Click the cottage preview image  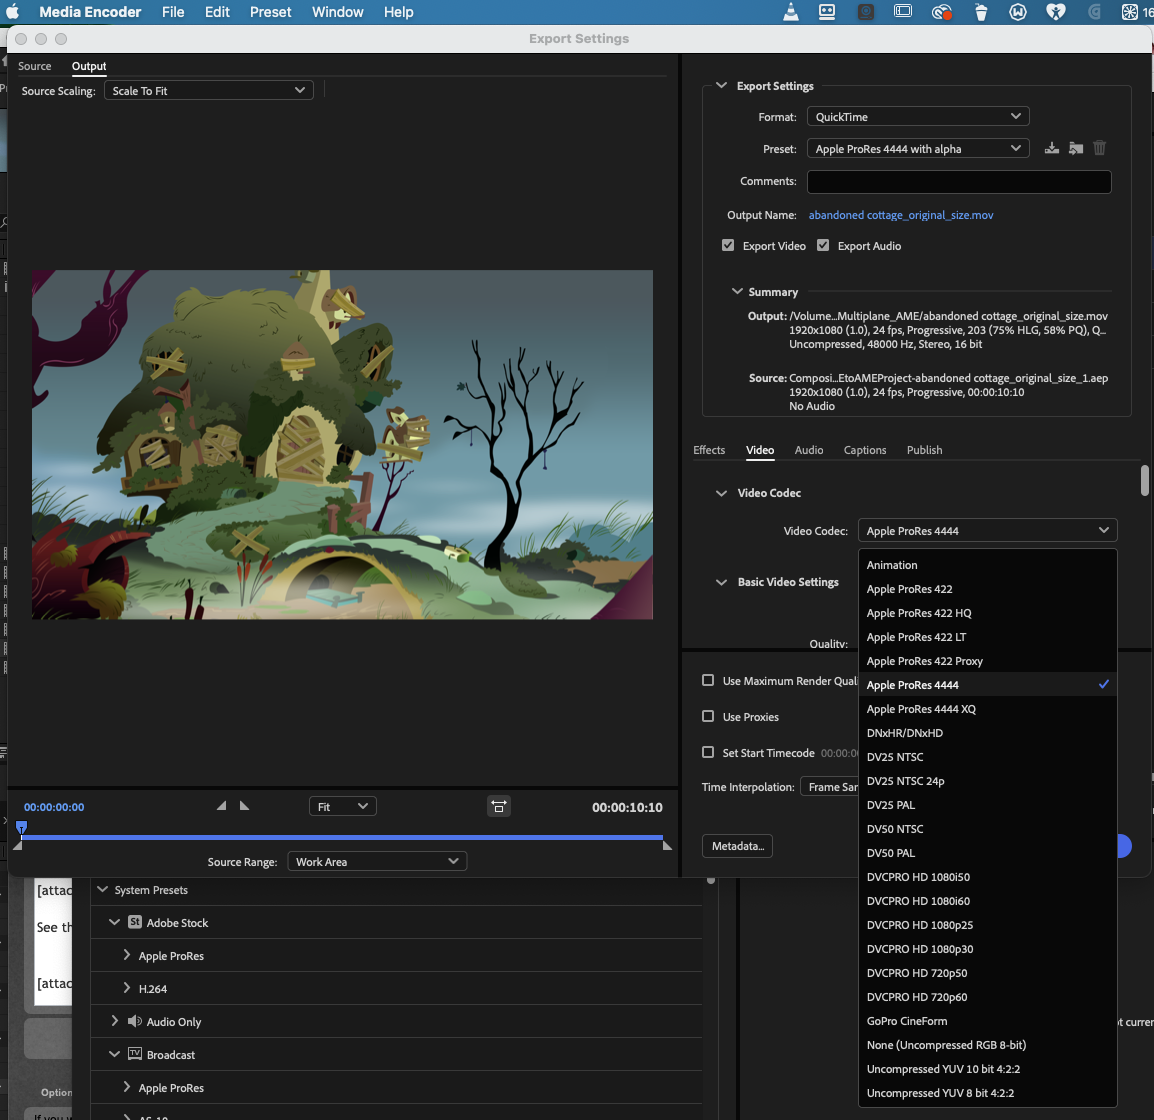pos(342,444)
